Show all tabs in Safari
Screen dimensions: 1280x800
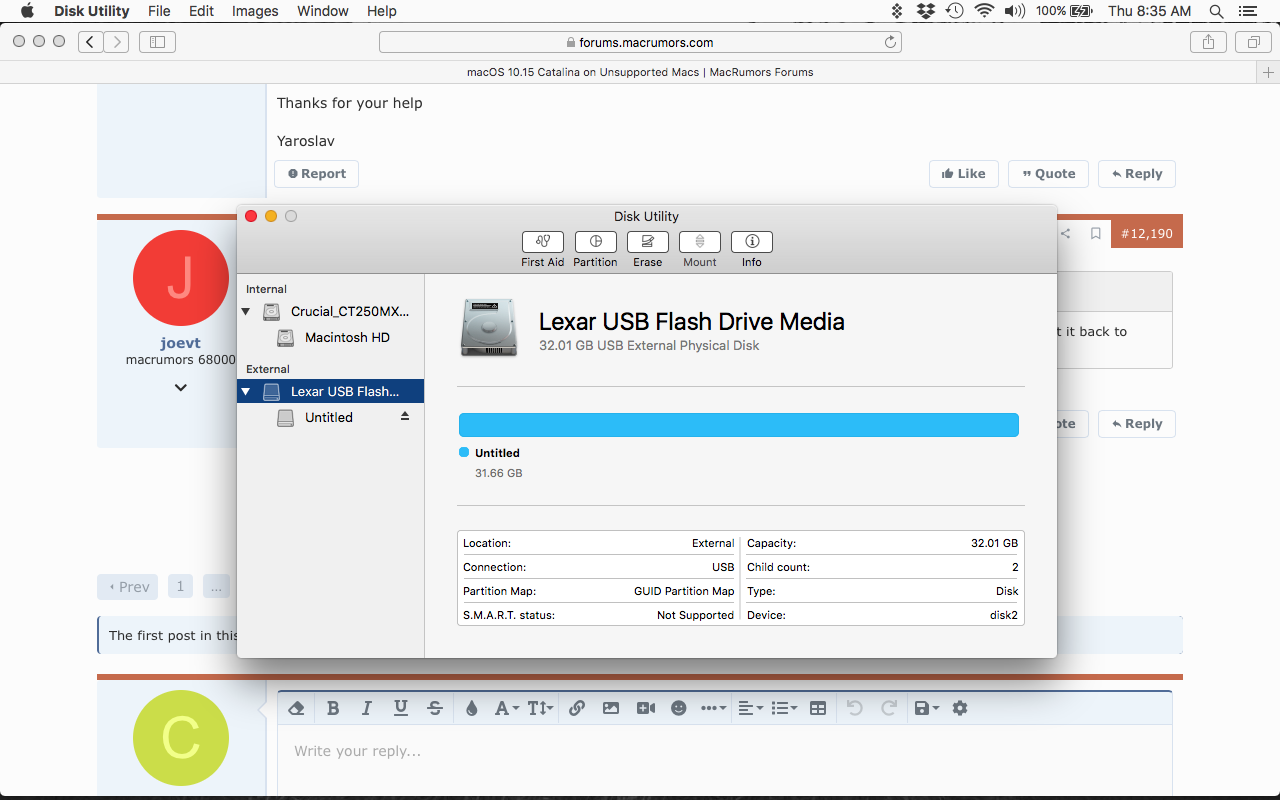point(1253,42)
